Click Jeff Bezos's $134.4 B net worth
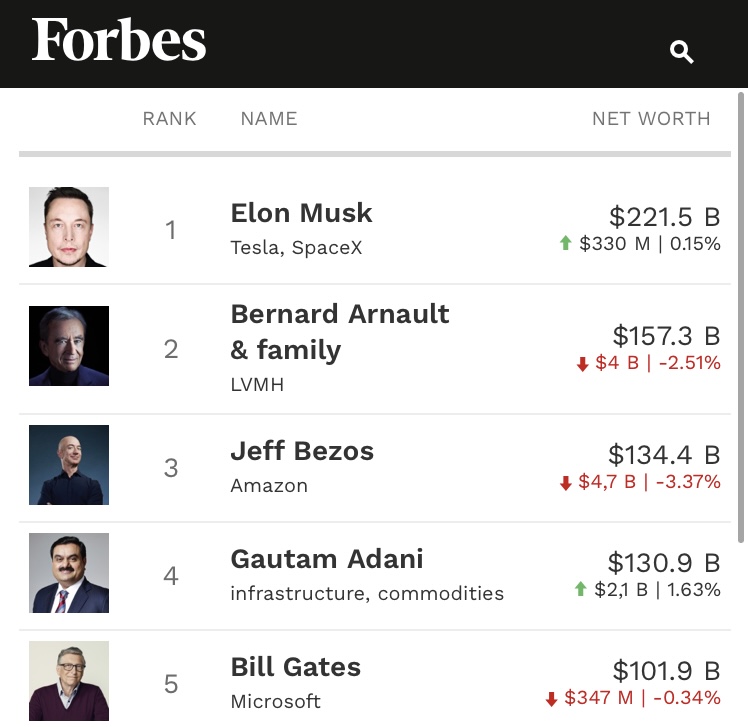The height and width of the screenshot is (727, 748). 664,455
